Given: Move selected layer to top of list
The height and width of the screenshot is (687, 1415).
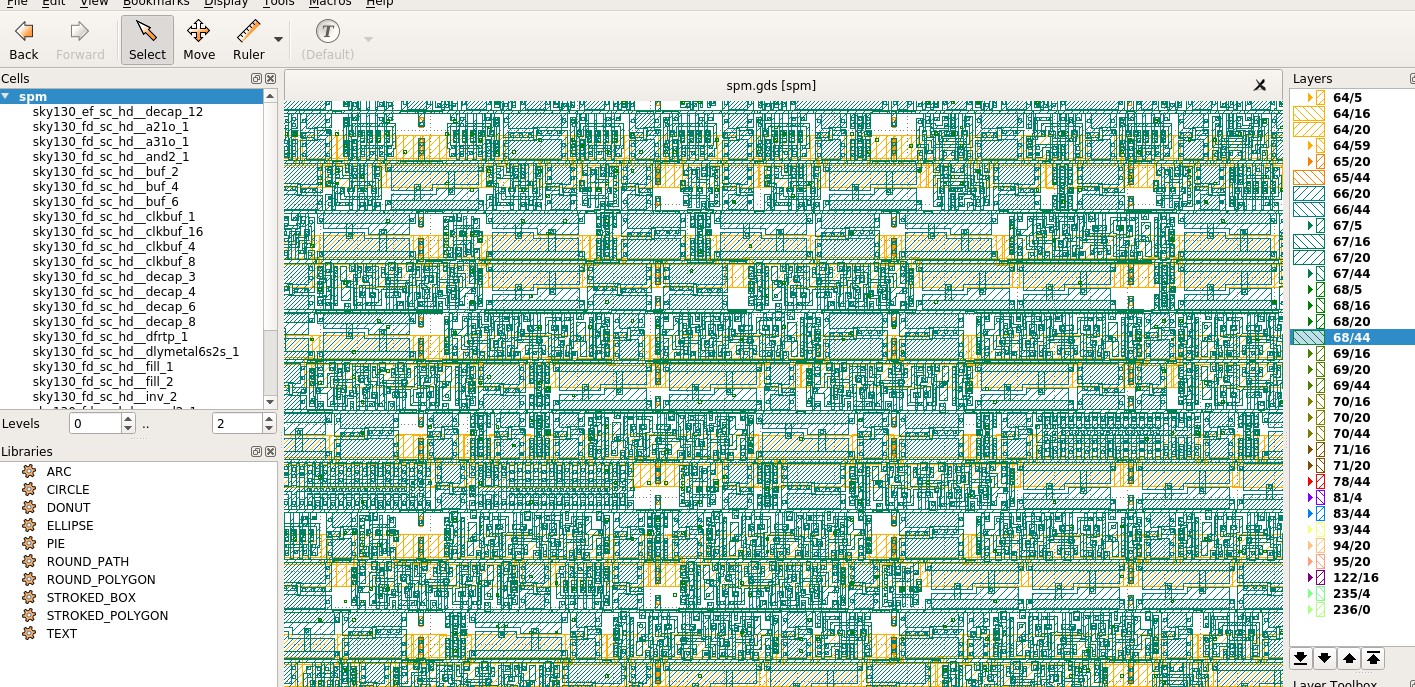Looking at the screenshot, I should [1373, 658].
